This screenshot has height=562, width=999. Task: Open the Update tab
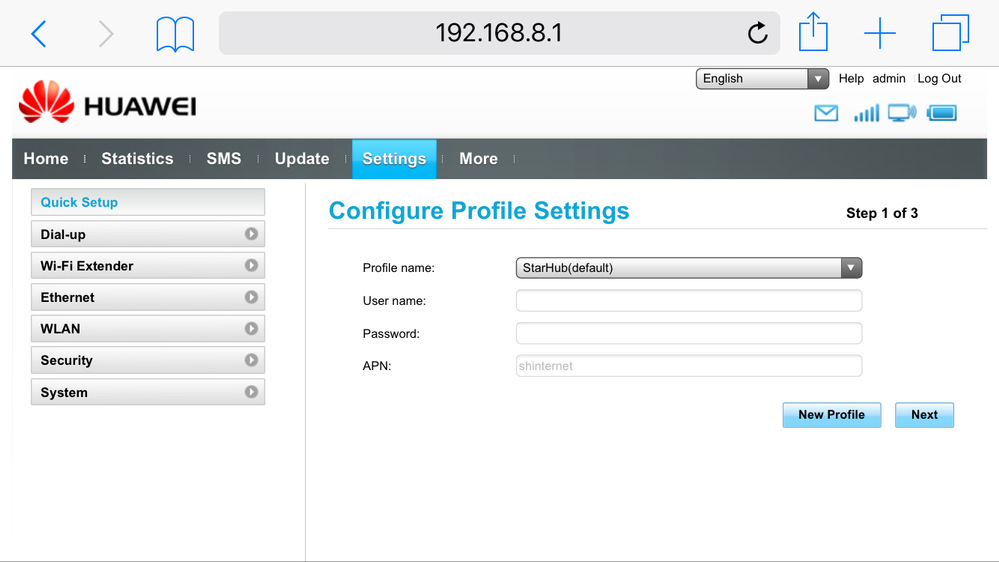click(x=302, y=159)
